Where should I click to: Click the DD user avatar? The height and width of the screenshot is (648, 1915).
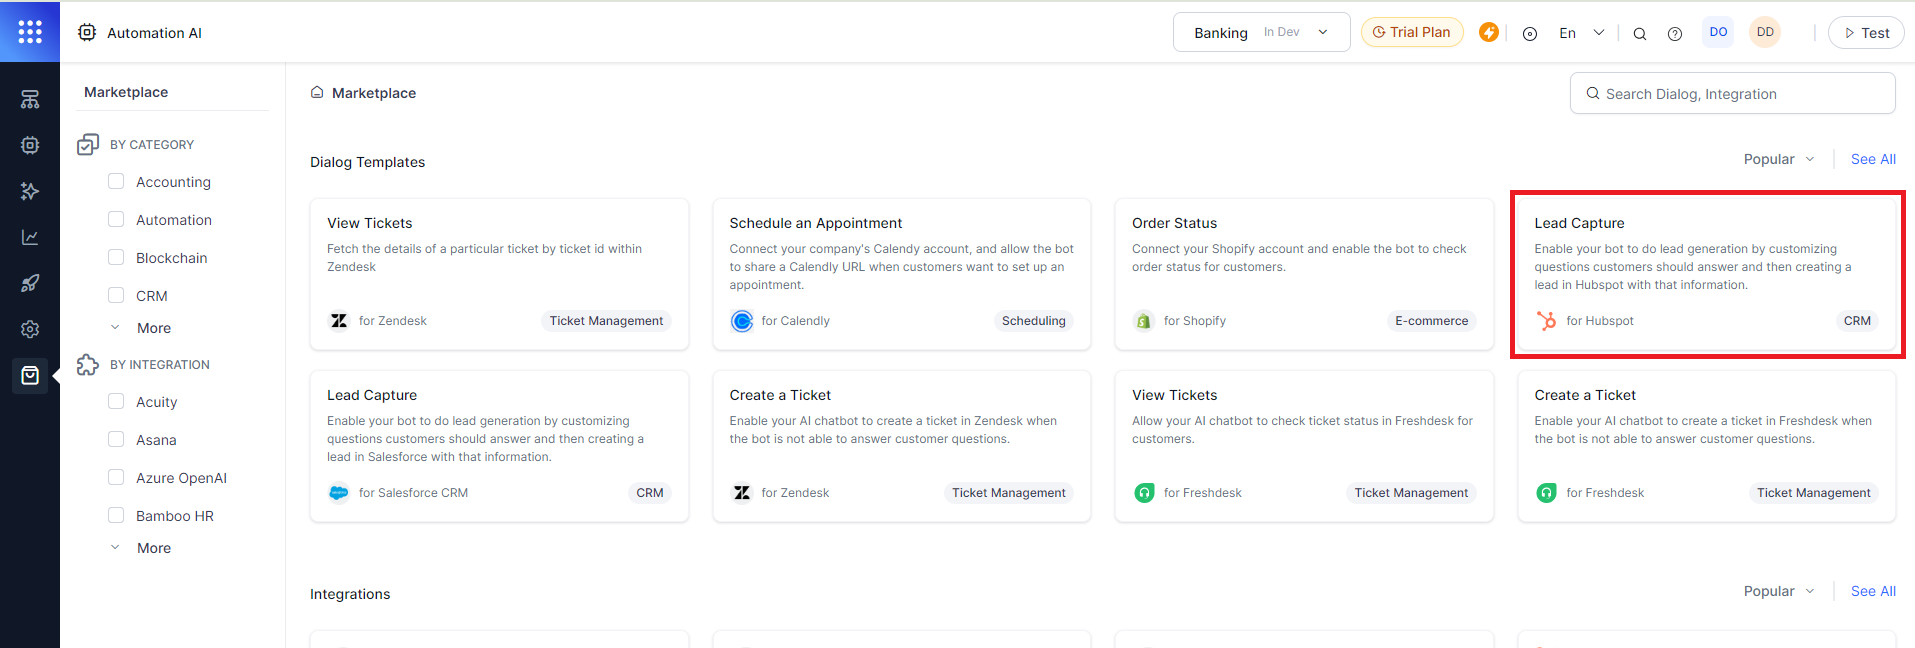pyautogui.click(x=1765, y=32)
